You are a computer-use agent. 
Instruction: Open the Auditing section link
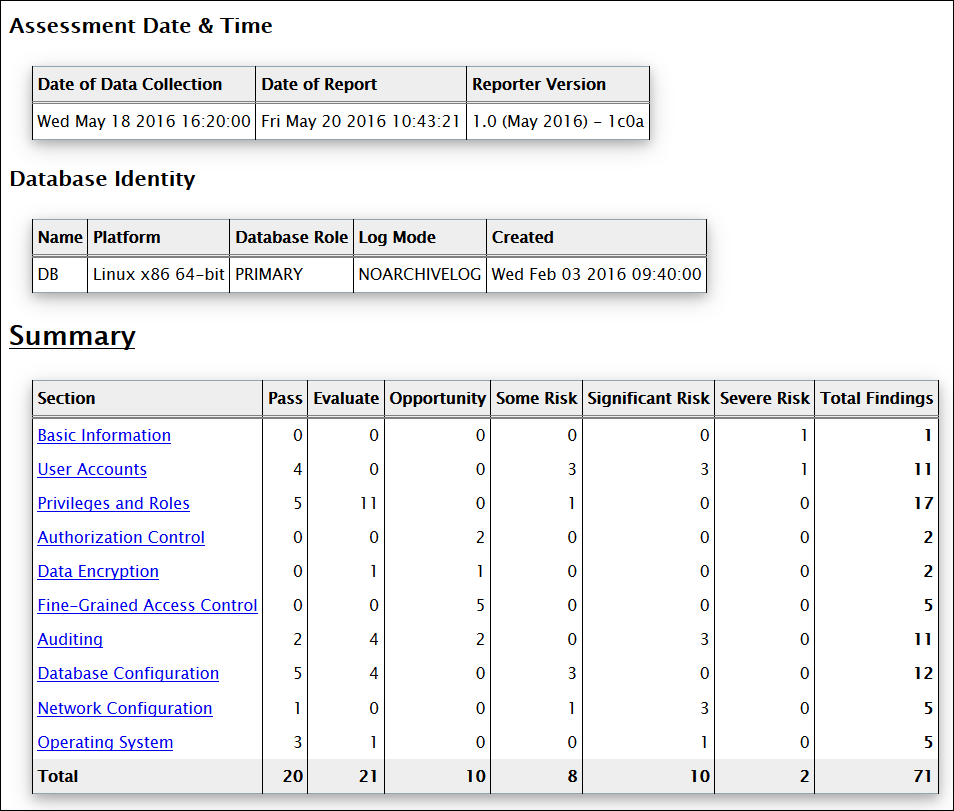pos(69,639)
